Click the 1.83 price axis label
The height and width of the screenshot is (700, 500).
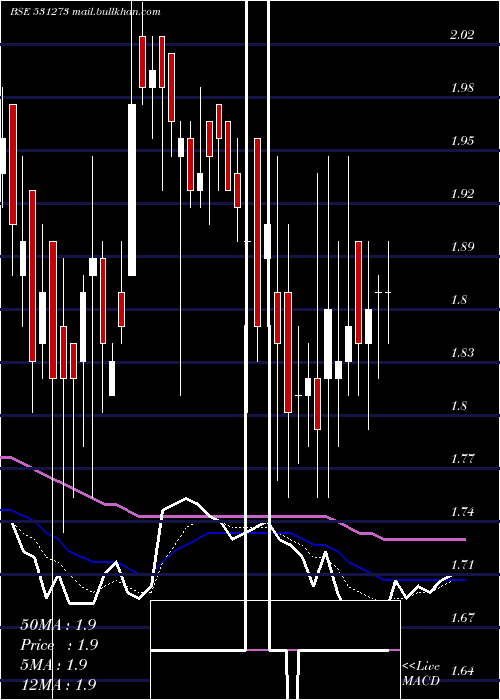(x=462, y=353)
